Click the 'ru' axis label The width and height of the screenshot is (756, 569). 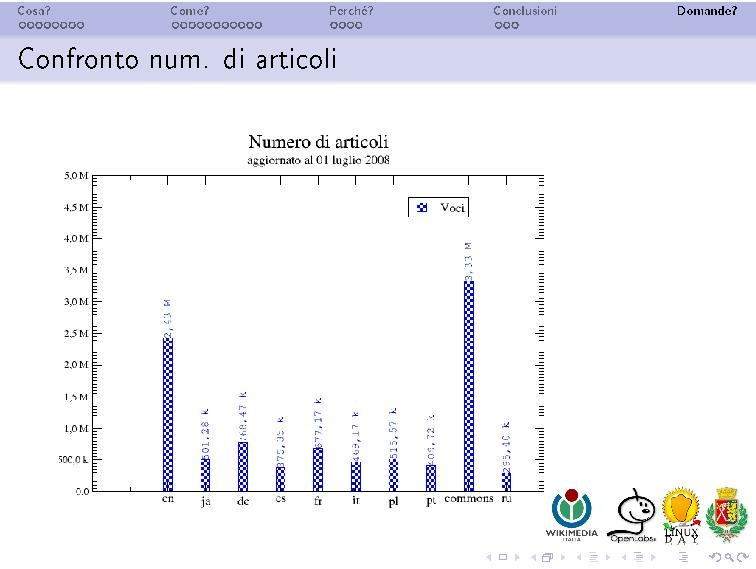506,499
